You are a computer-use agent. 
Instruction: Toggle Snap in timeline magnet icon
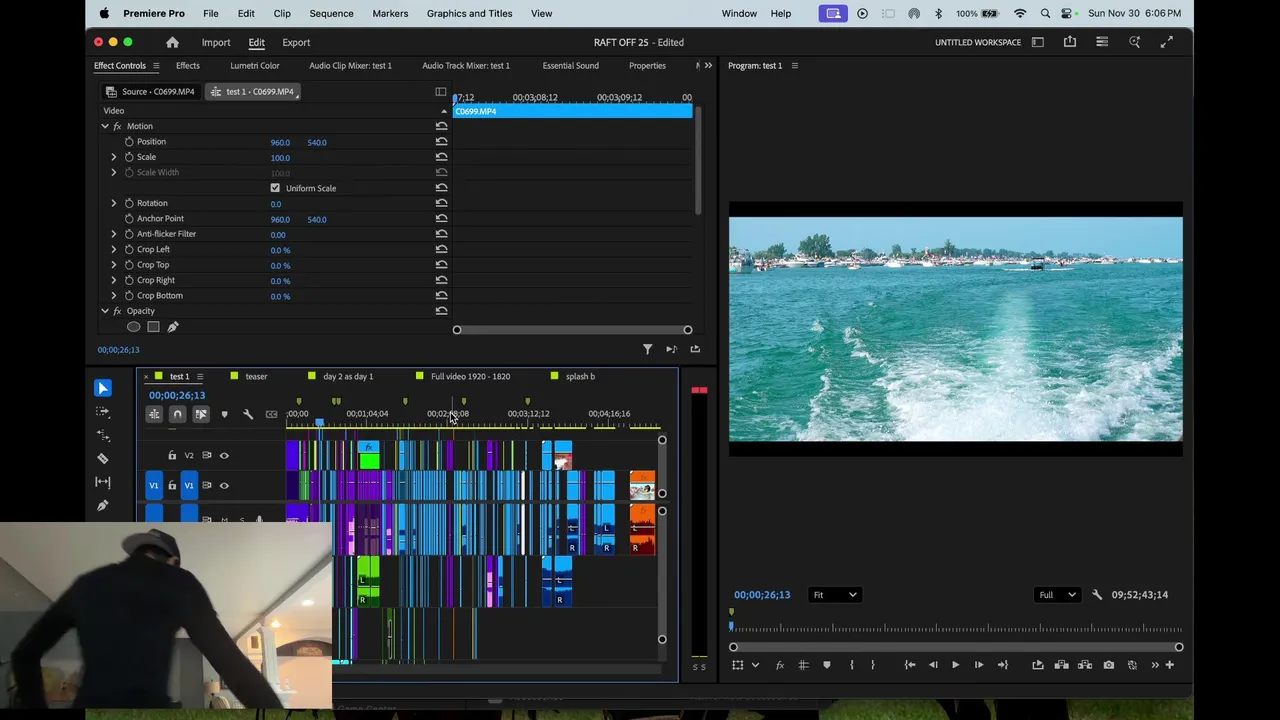click(x=177, y=414)
